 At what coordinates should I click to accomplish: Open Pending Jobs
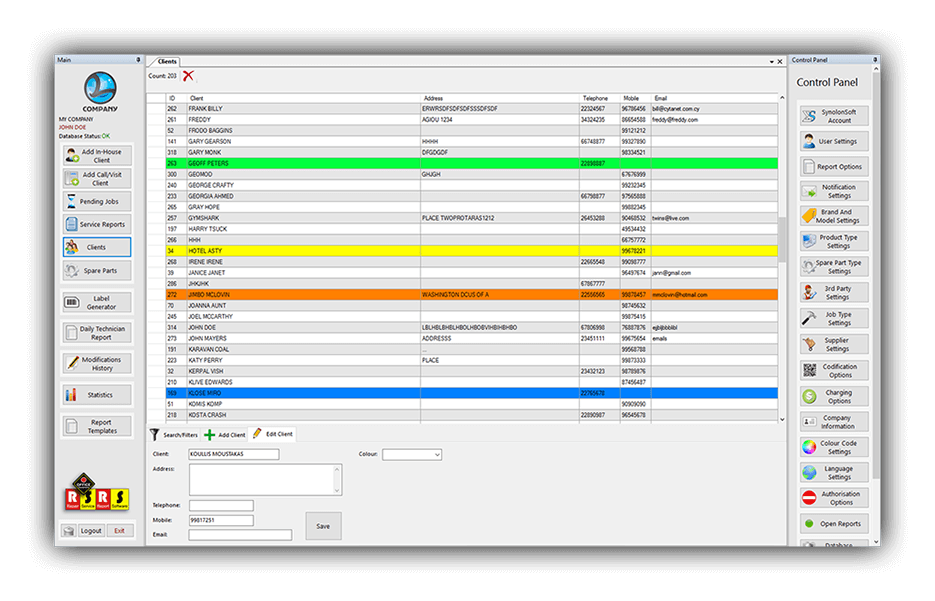pyautogui.click(x=96, y=201)
